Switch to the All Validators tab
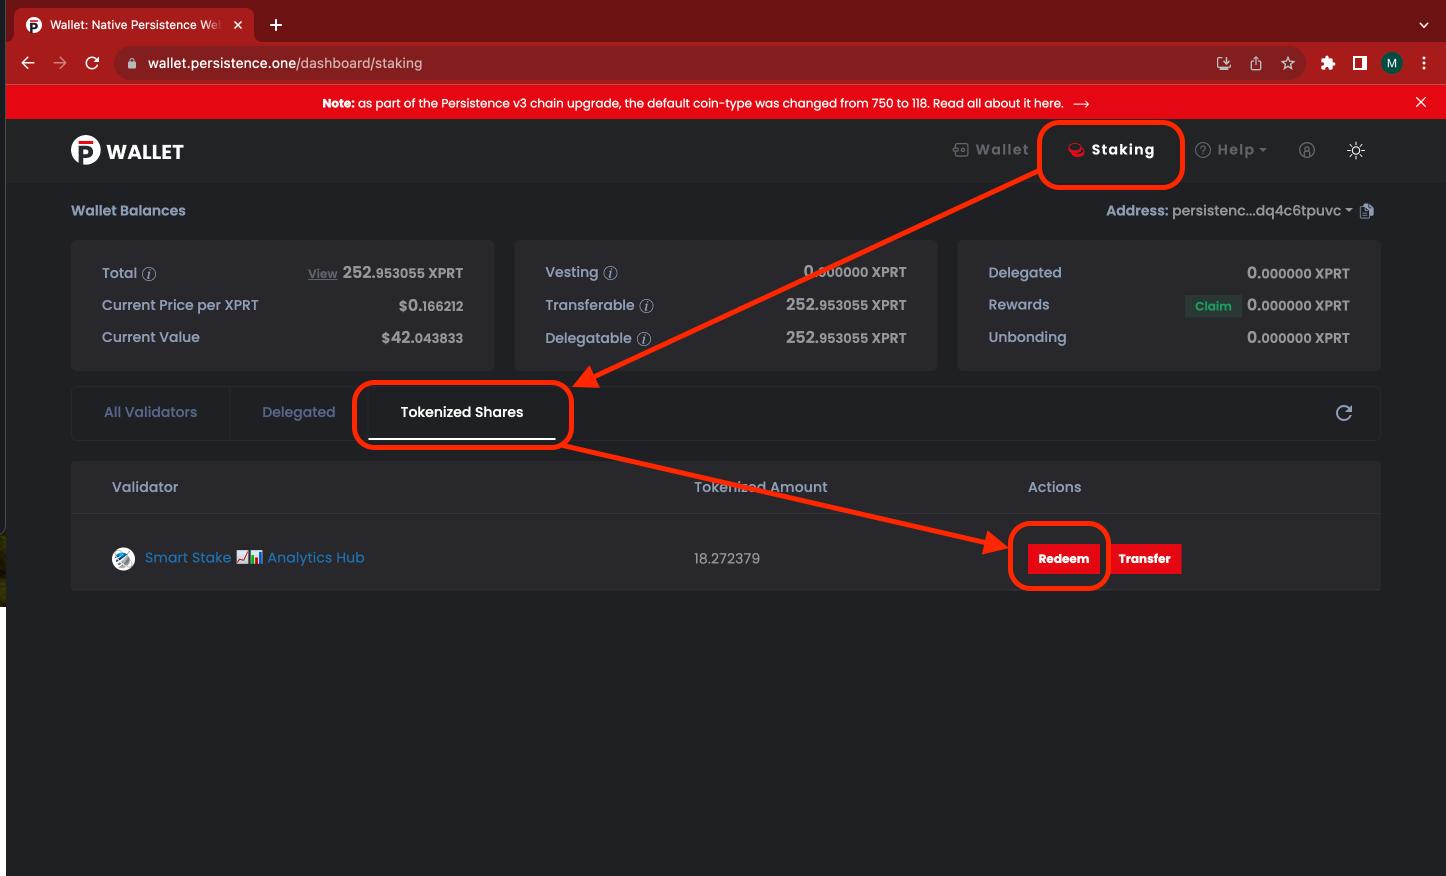This screenshot has height=876, width=1446. click(x=151, y=412)
